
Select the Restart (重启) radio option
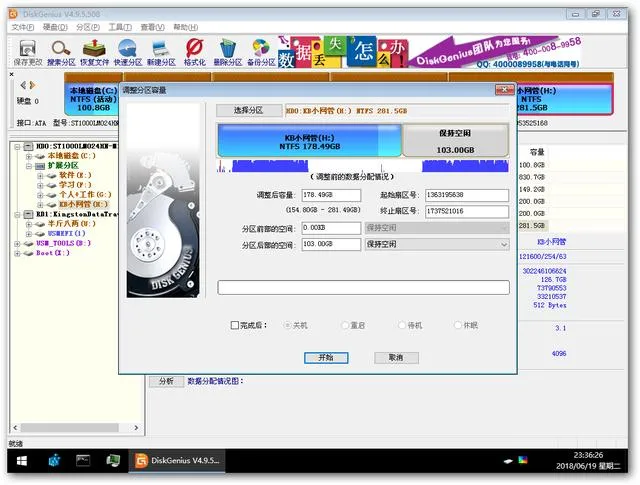(345, 325)
